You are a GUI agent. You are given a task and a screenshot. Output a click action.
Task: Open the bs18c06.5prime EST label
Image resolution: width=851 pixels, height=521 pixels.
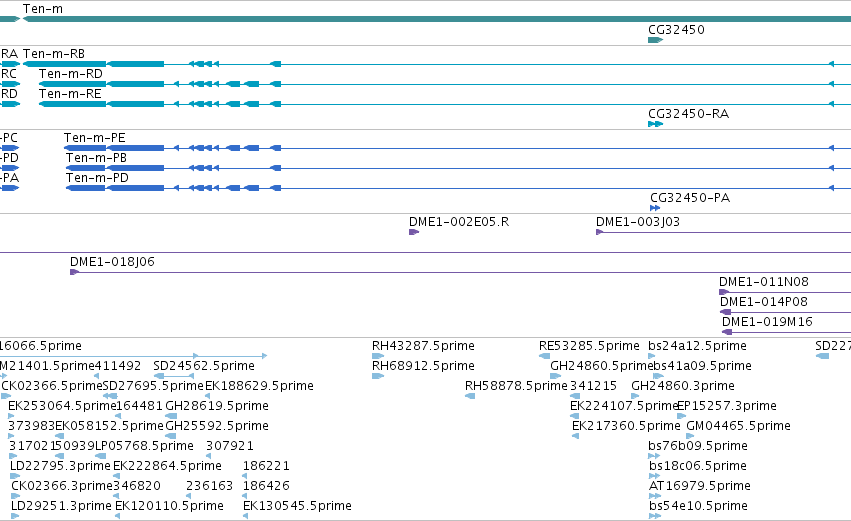click(697, 466)
